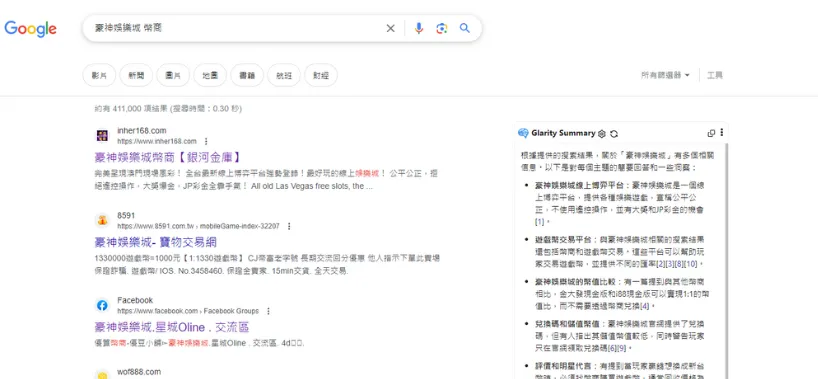Click the inher168.com site name text
The image size is (818, 379).
point(142,131)
